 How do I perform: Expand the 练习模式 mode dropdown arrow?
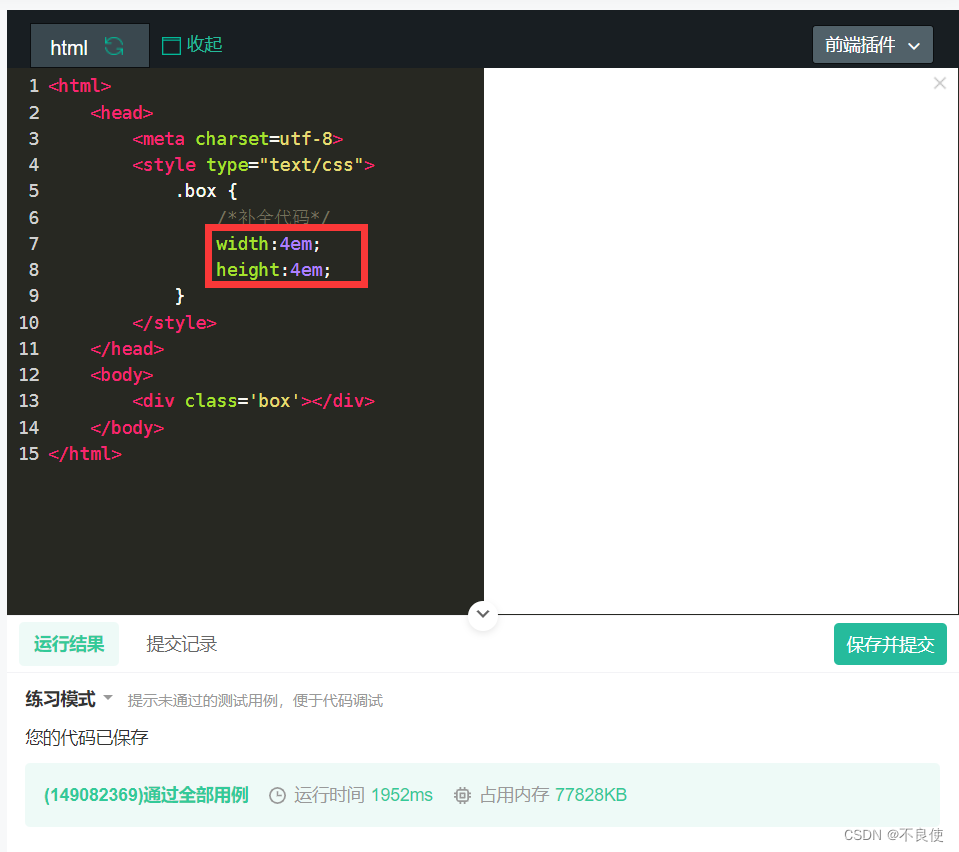point(108,697)
